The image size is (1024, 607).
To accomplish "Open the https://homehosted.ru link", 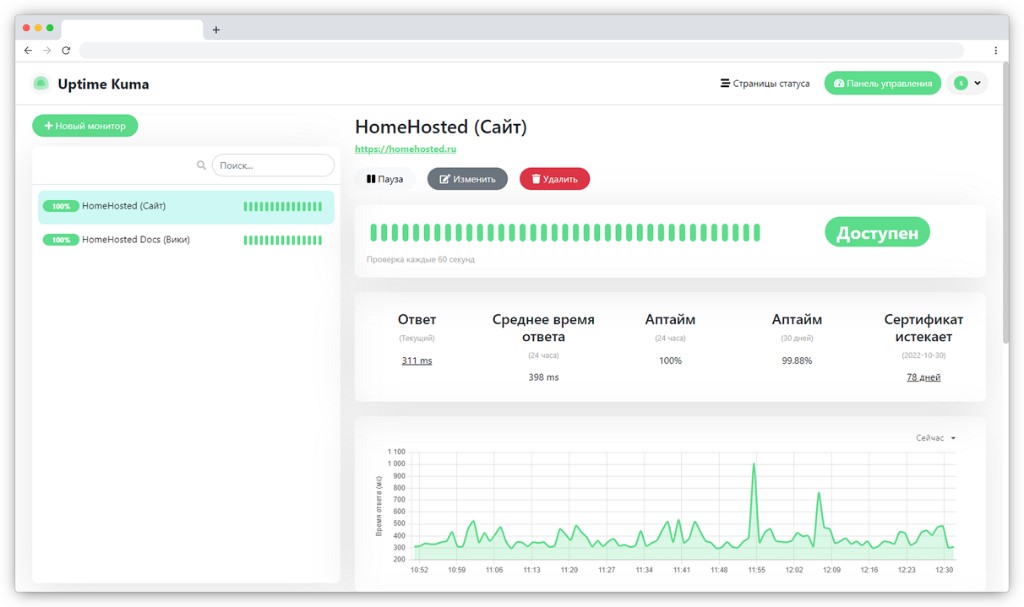I will (406, 149).
